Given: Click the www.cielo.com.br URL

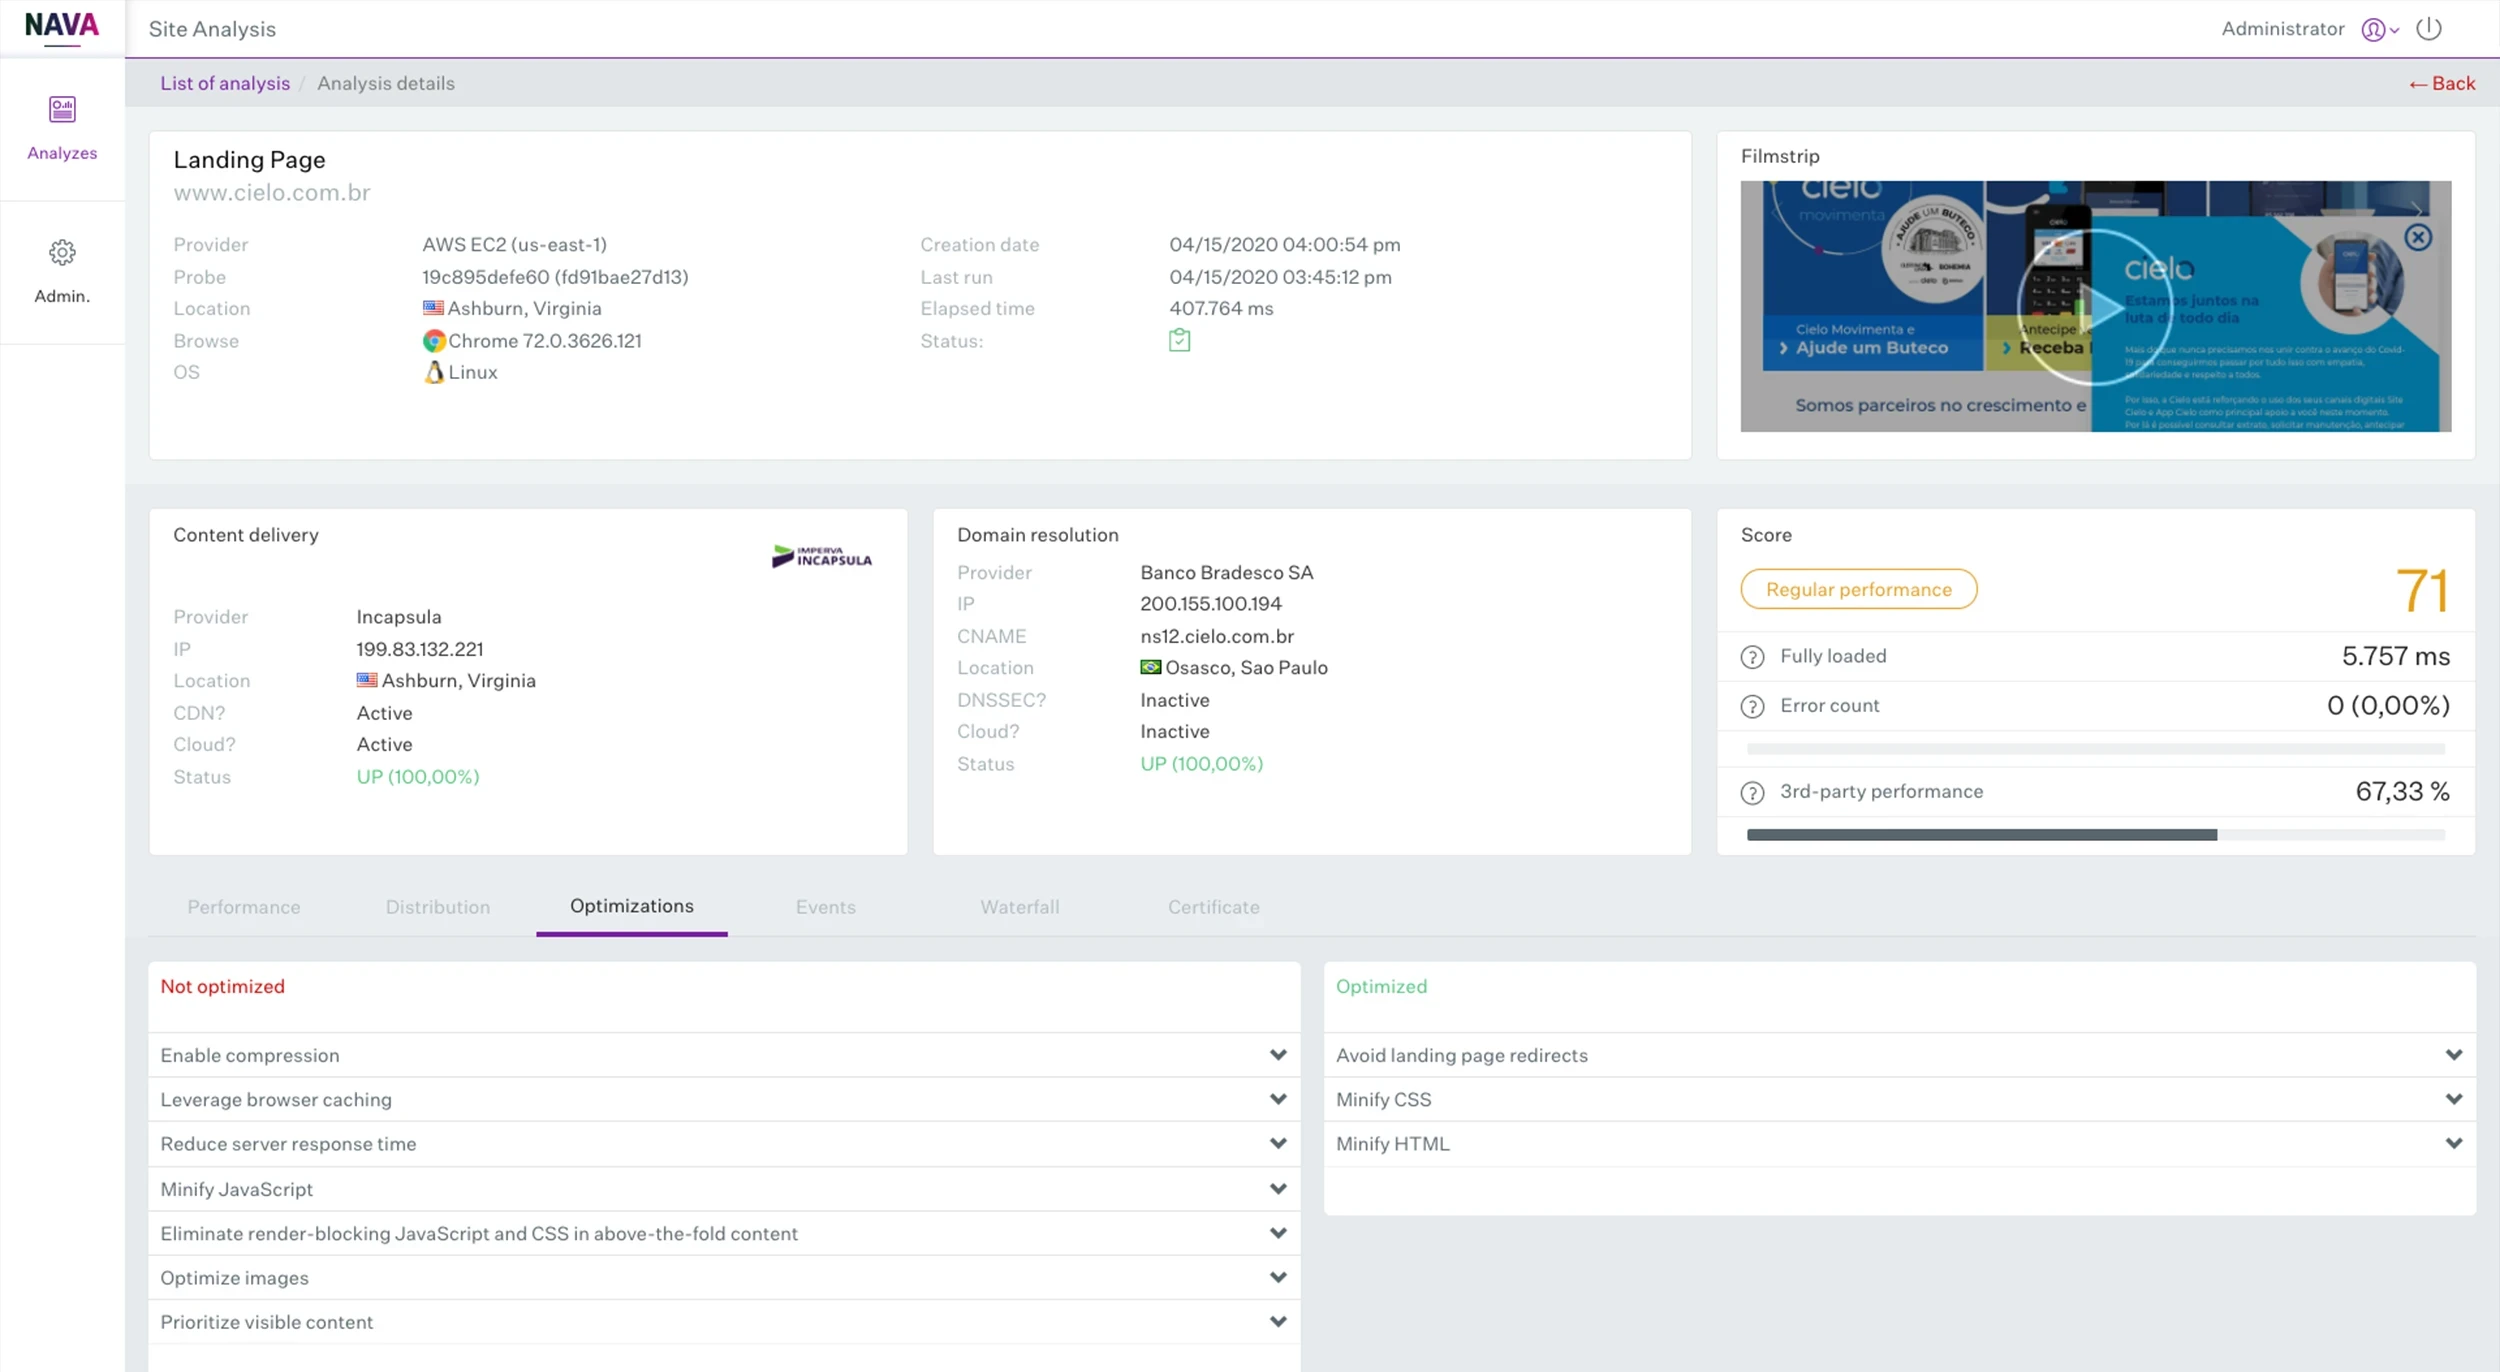Looking at the screenshot, I should tap(272, 192).
